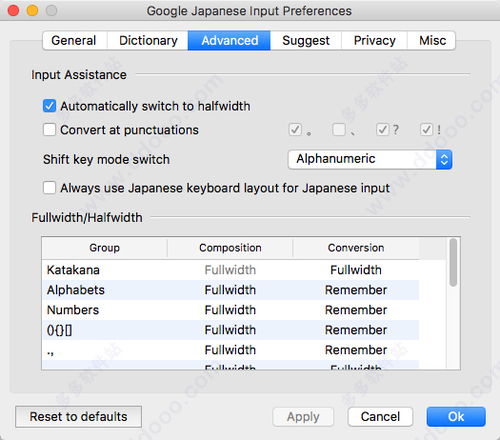Toggle the Japanese comma 、 punctuation checkbox

[339, 129]
